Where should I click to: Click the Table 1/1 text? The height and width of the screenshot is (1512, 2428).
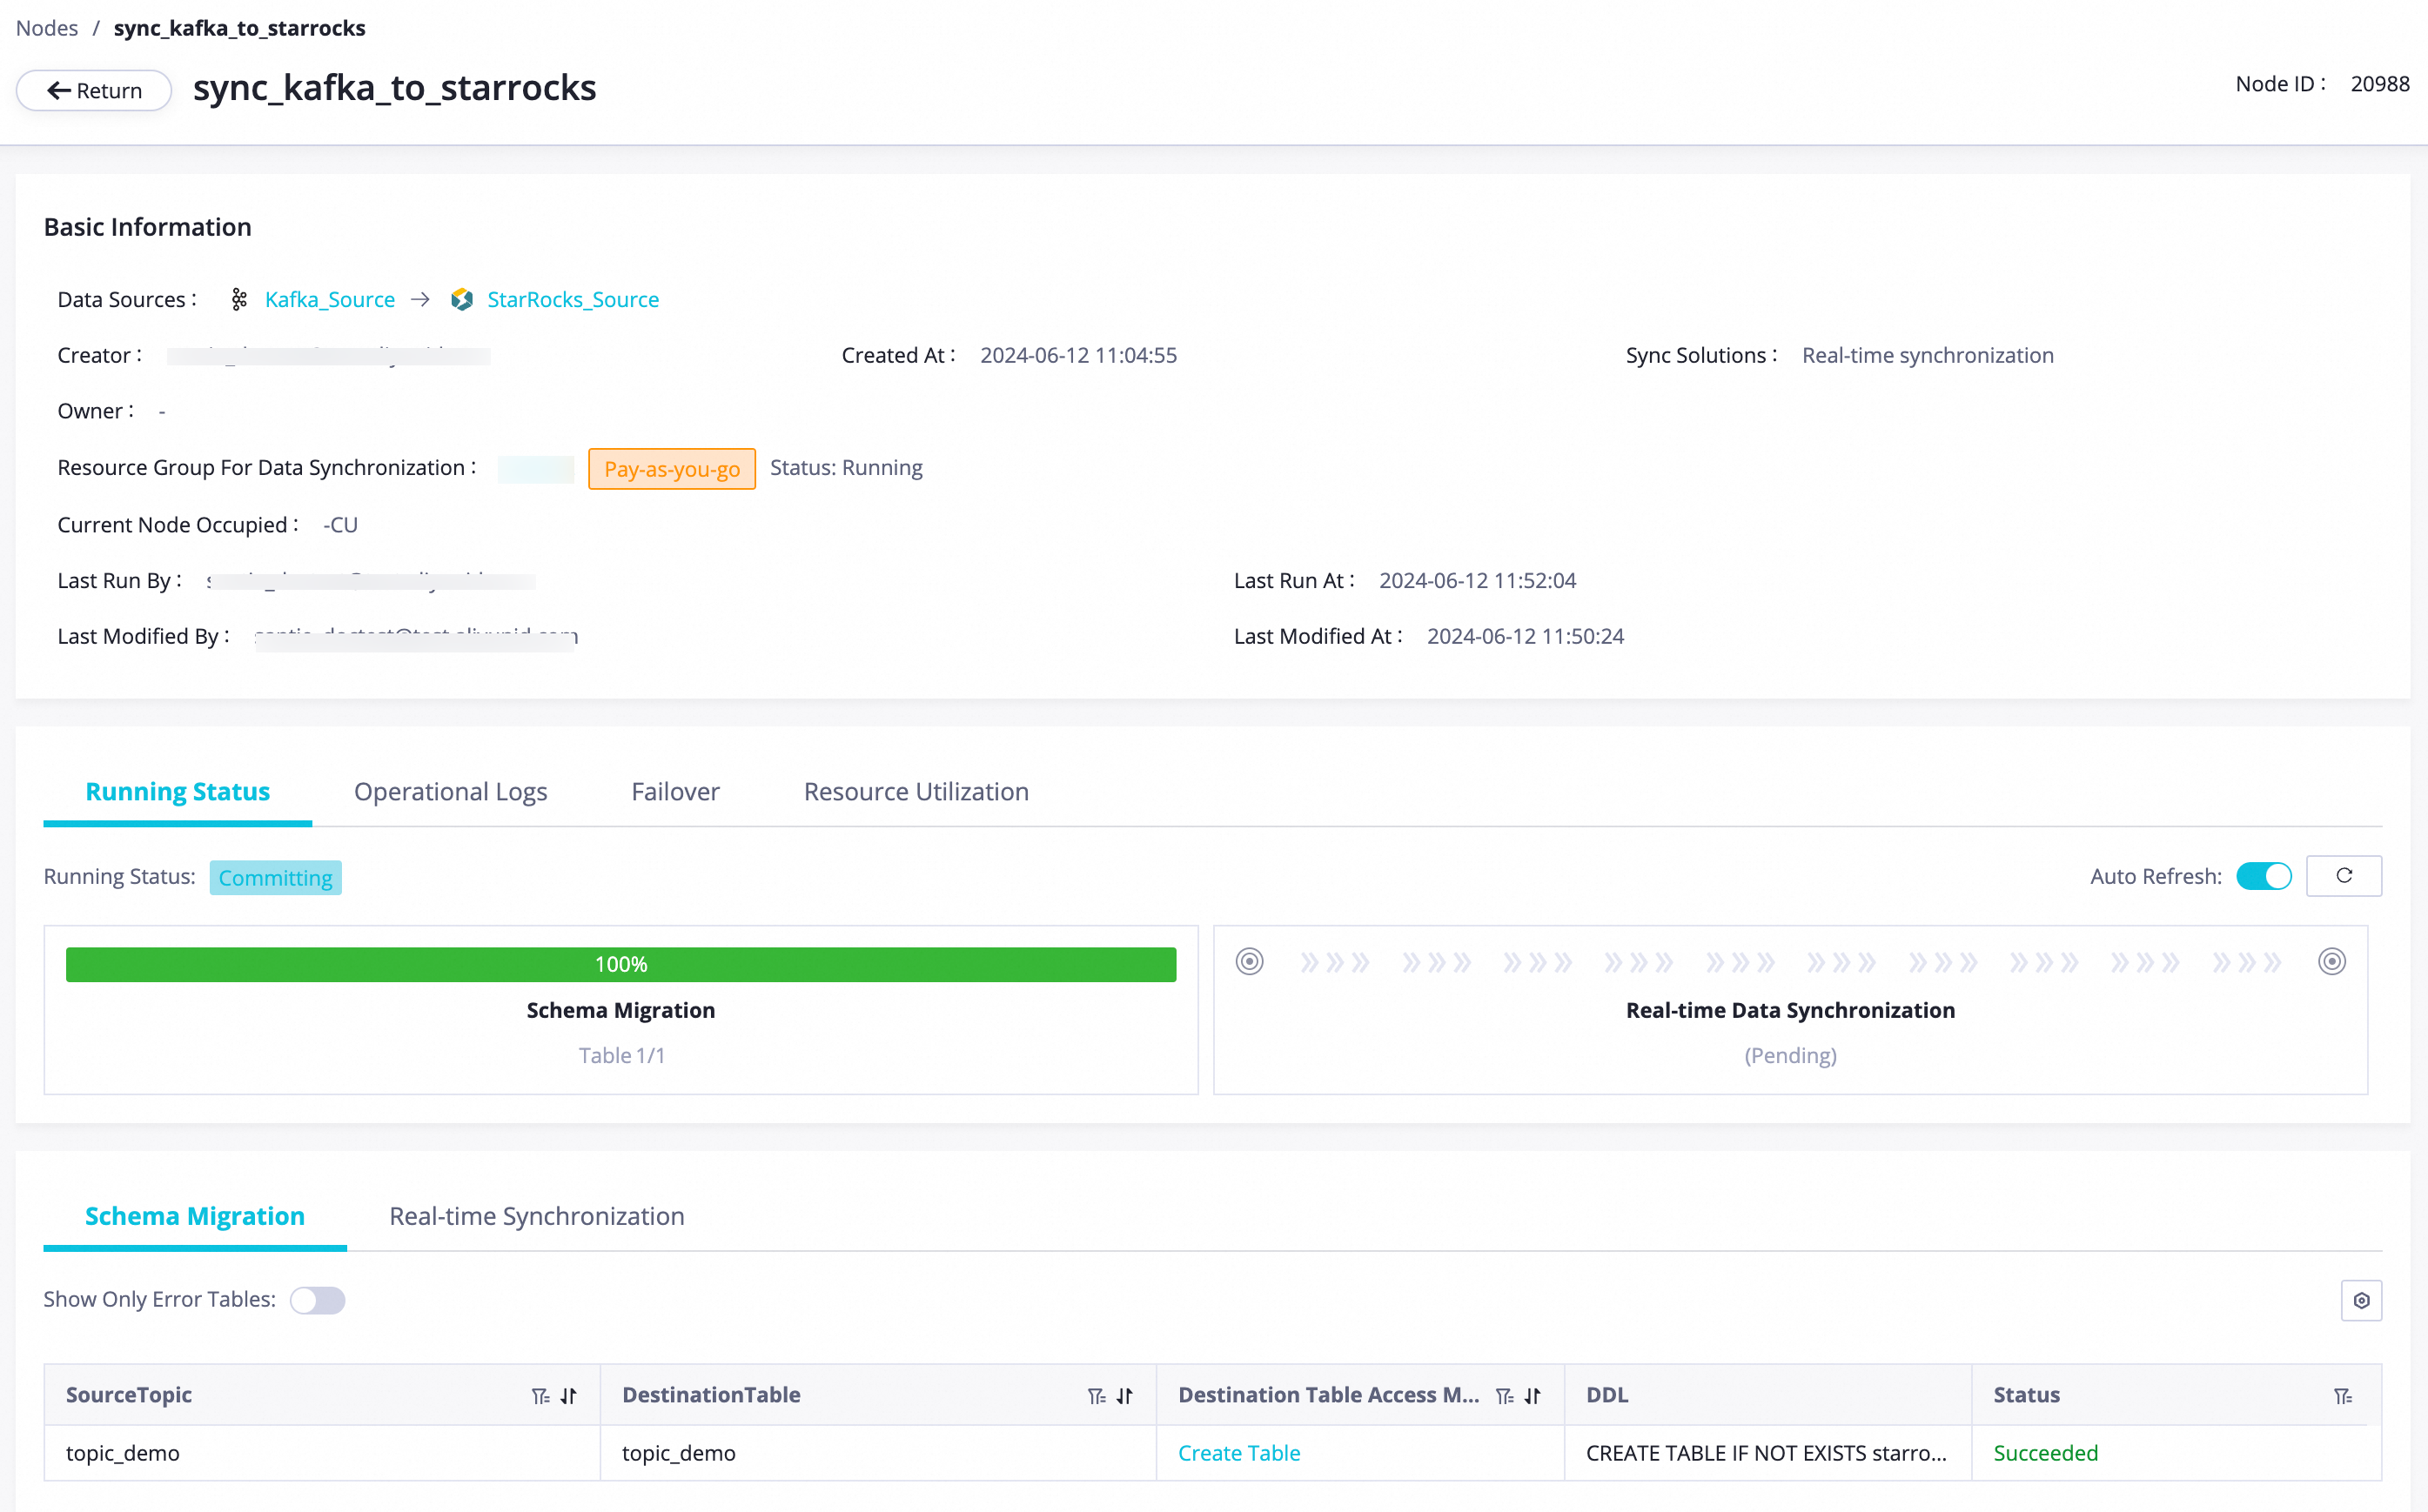click(621, 1055)
